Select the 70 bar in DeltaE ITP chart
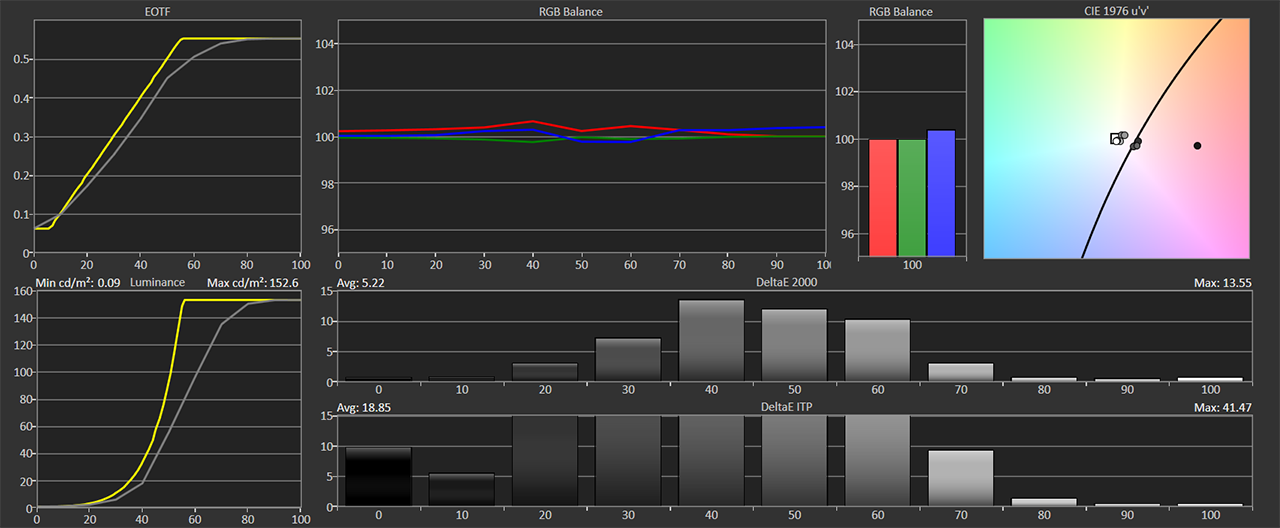 coord(960,478)
